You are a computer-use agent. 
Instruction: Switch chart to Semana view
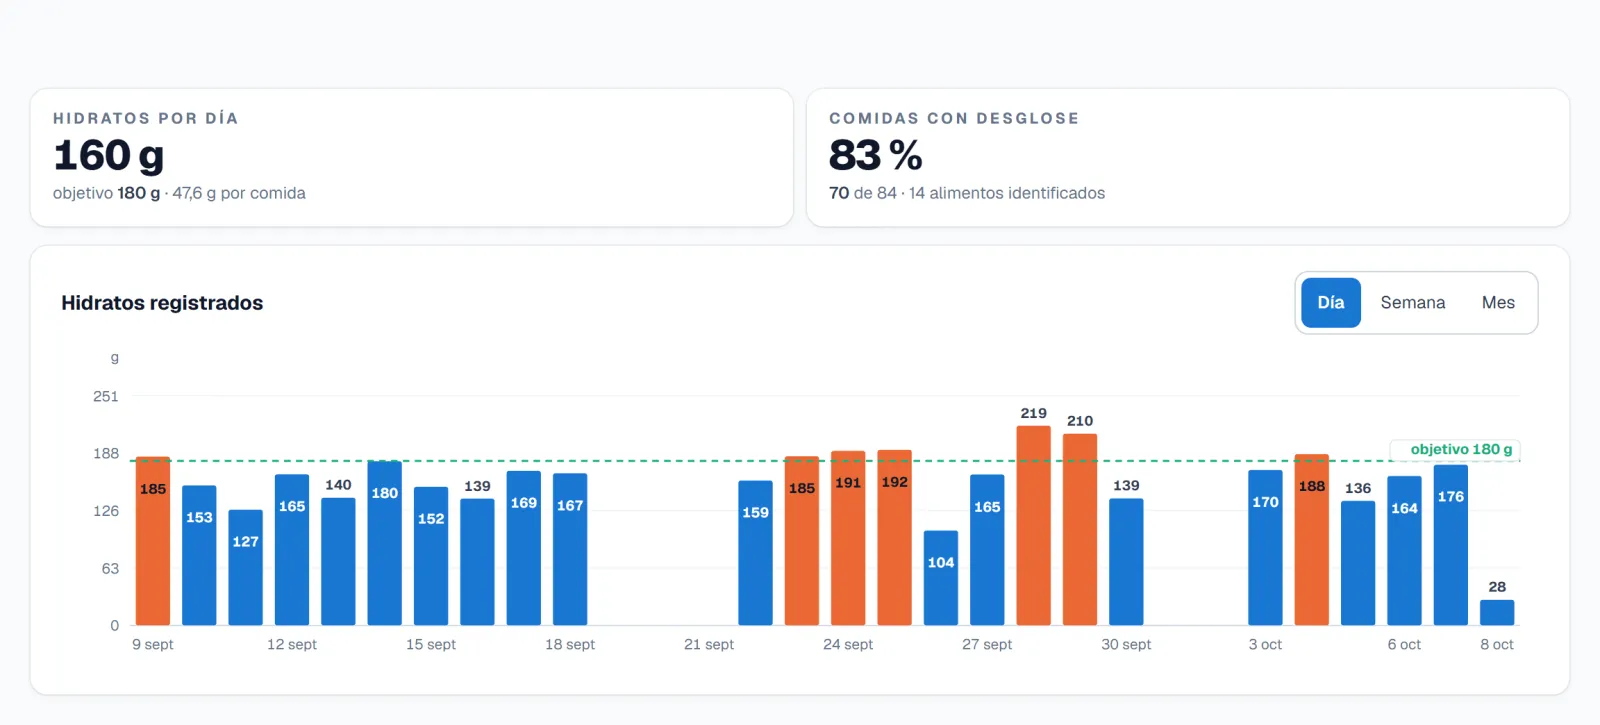pyautogui.click(x=1412, y=303)
